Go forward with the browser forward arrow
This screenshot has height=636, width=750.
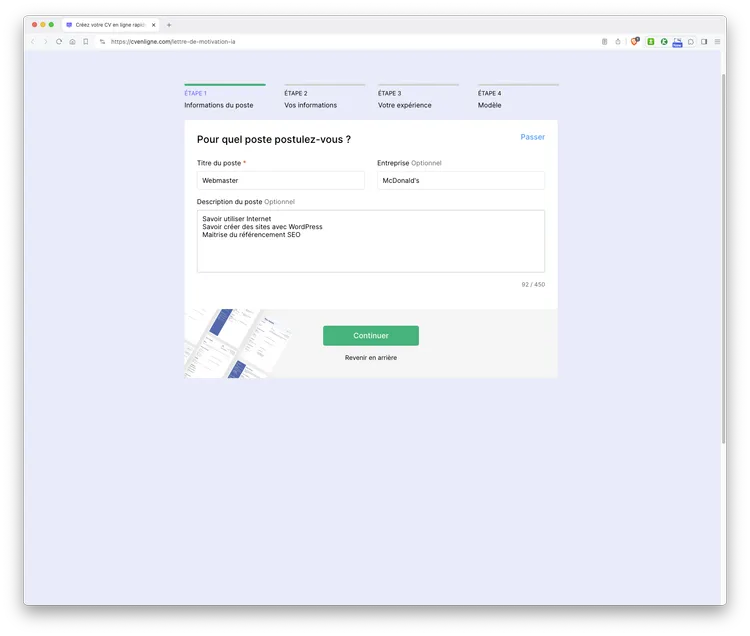coord(45,42)
